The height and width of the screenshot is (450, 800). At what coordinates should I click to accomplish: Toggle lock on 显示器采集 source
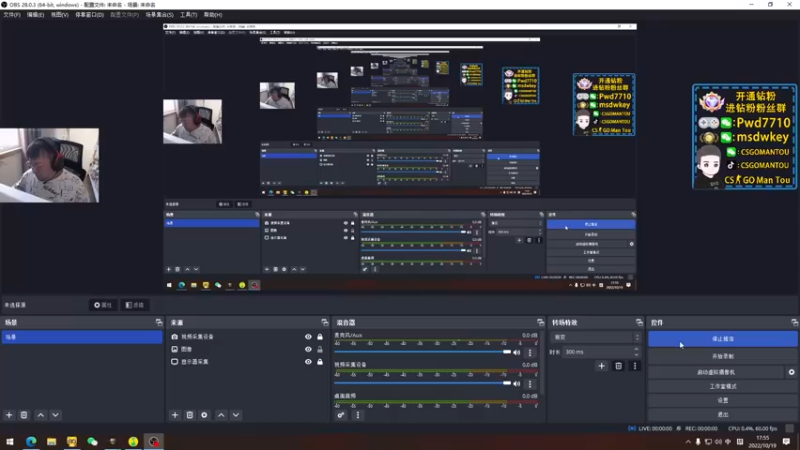(320, 362)
